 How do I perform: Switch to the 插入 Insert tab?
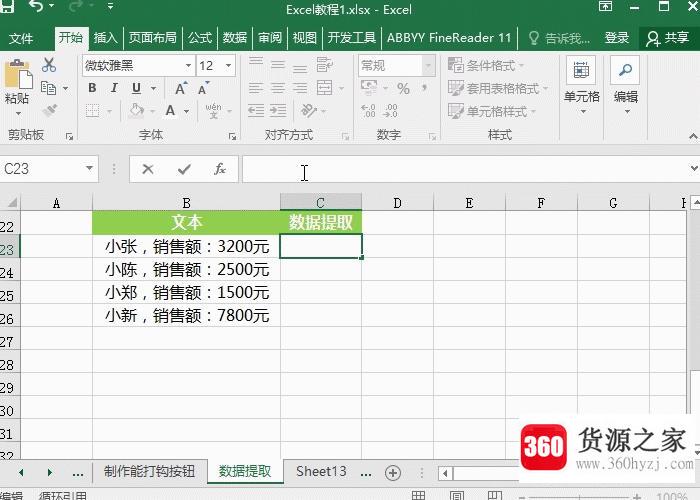point(105,38)
